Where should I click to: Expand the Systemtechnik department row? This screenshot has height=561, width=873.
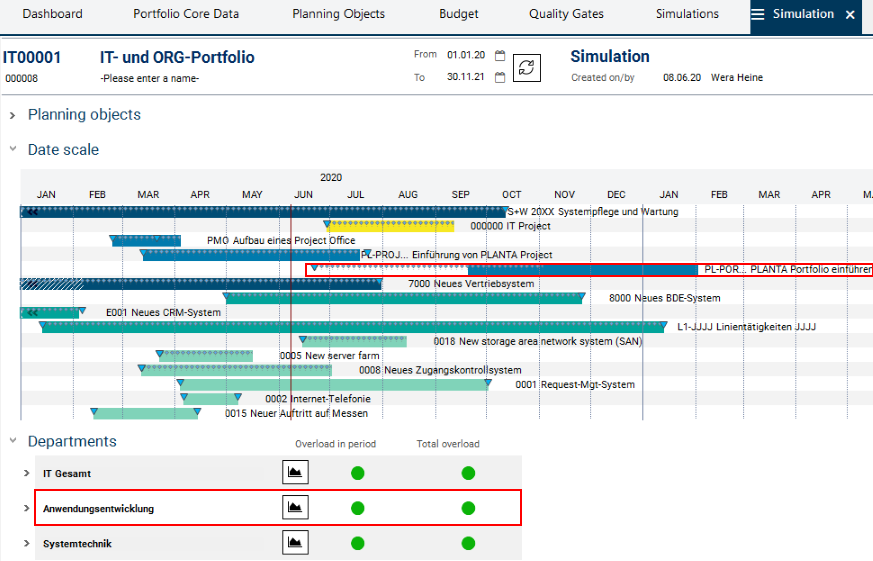point(27,544)
